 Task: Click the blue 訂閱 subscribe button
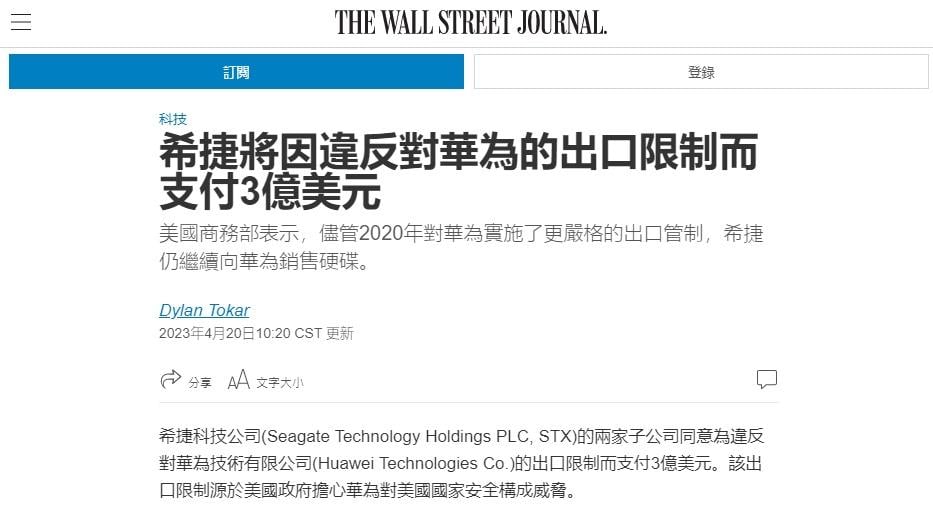pos(236,71)
